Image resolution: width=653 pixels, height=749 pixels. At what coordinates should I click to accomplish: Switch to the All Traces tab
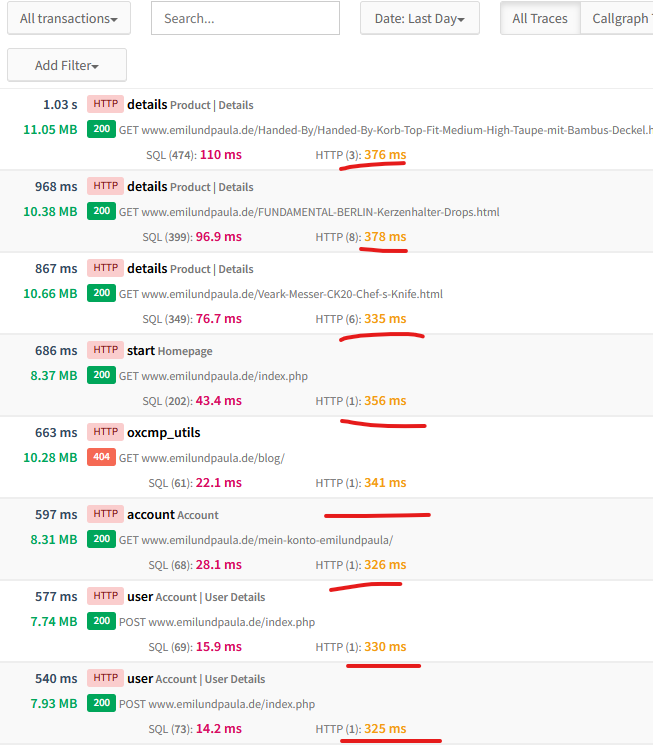pos(539,18)
